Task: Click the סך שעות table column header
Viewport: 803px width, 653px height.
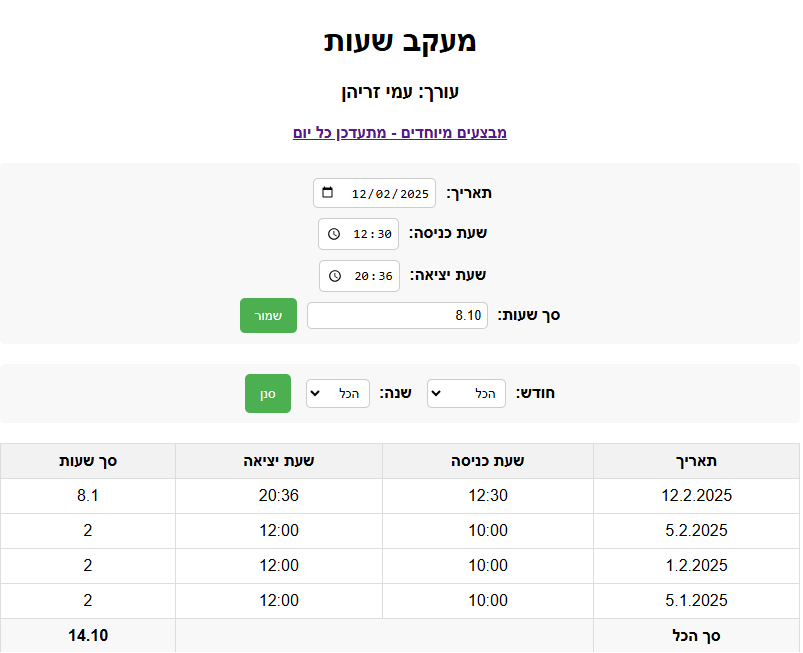Action: [x=88, y=461]
